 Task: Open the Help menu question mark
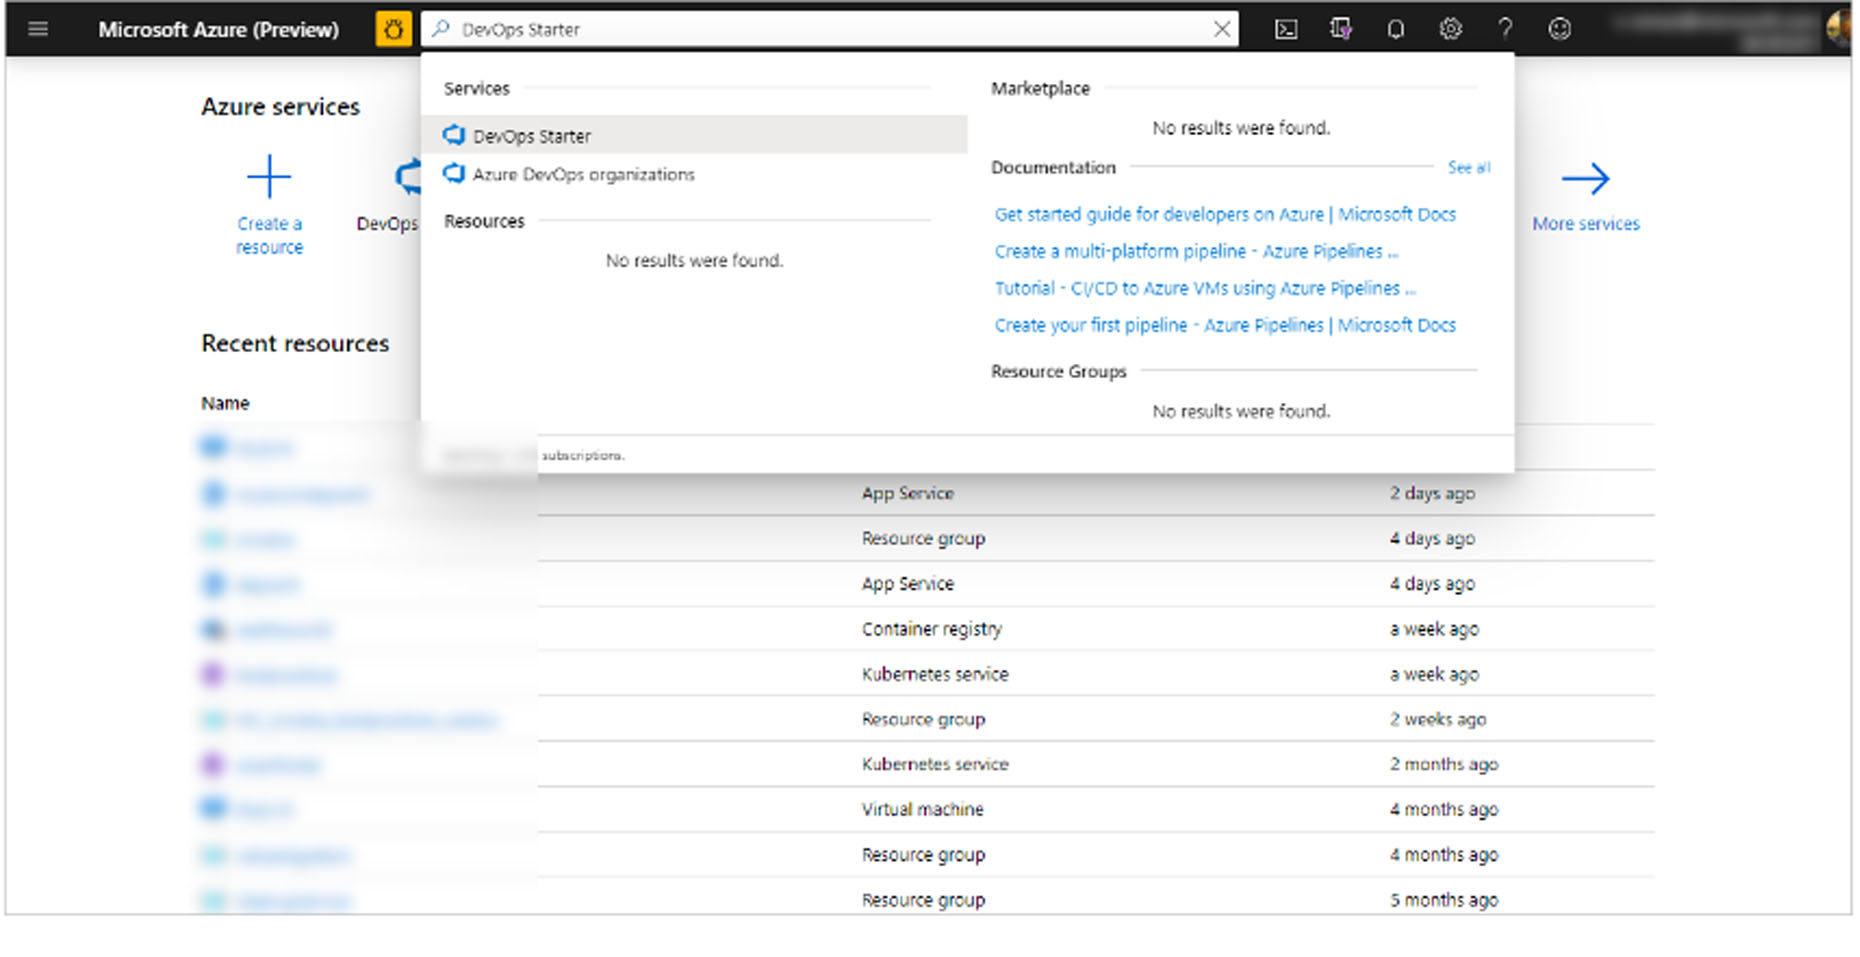tap(1505, 29)
